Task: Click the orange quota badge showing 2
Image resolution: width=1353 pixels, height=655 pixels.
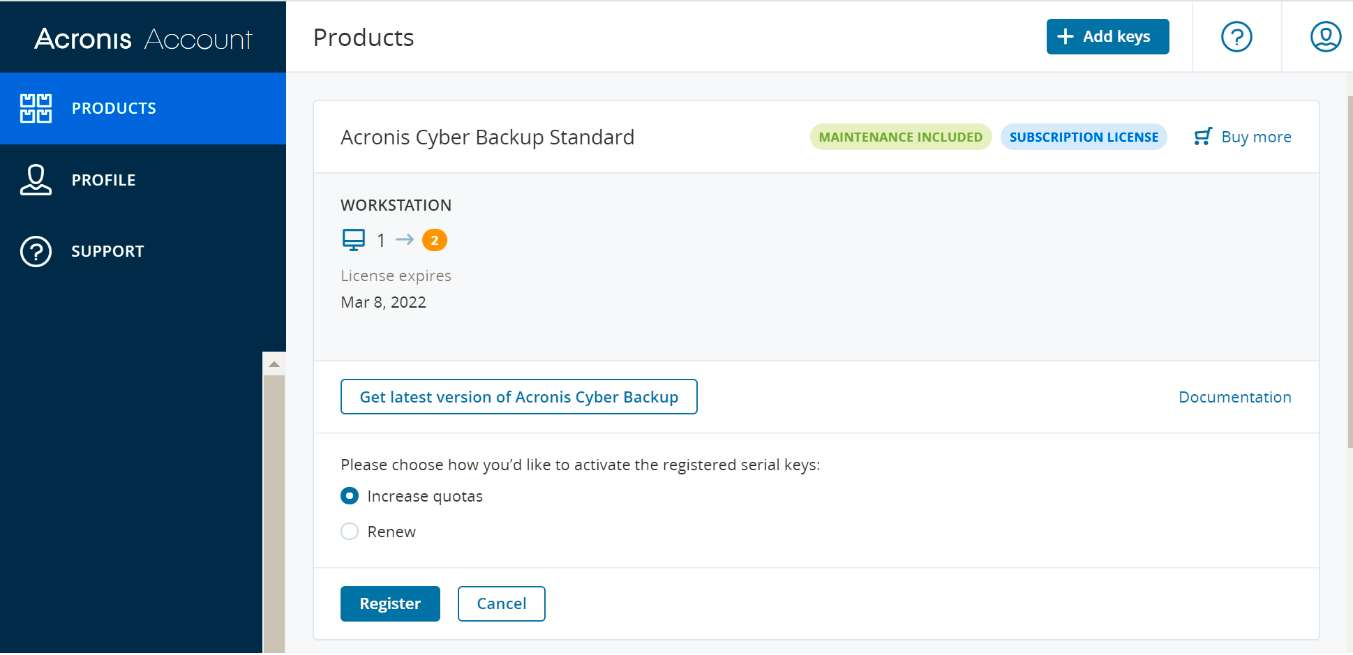Action: pyautogui.click(x=434, y=240)
